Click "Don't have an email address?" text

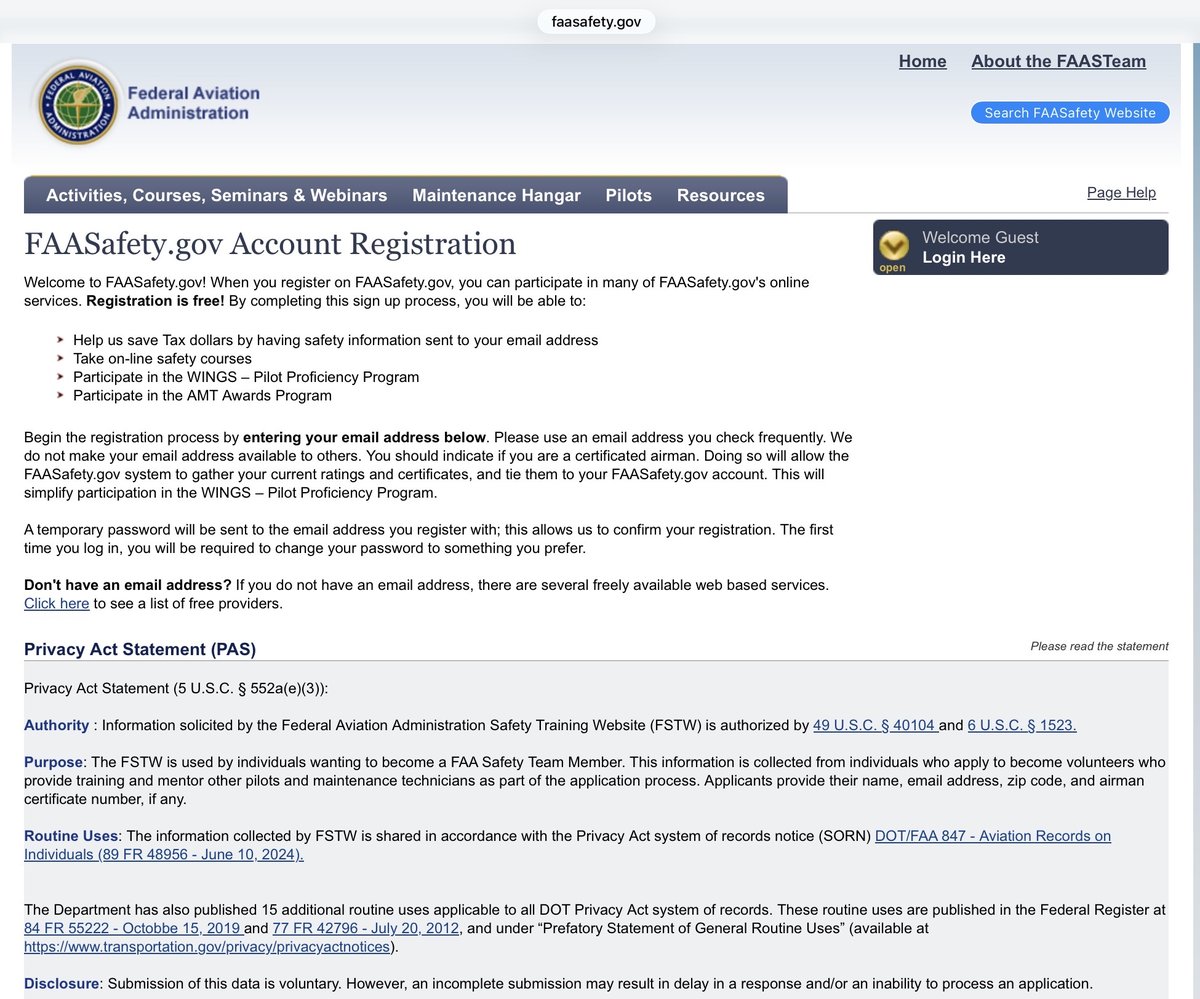click(128, 585)
